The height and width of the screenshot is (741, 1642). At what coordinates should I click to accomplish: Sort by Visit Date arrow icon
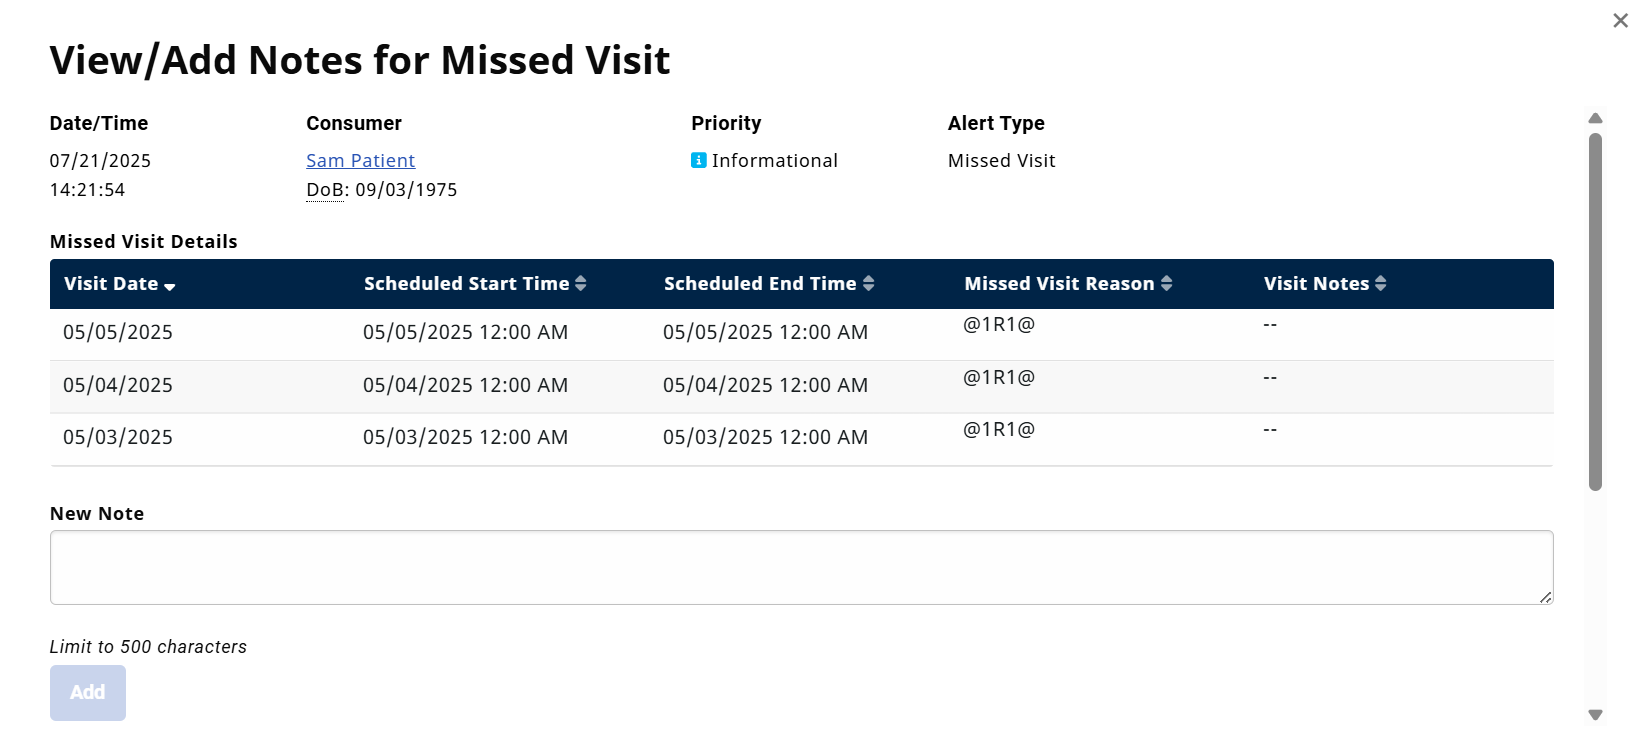tap(170, 287)
